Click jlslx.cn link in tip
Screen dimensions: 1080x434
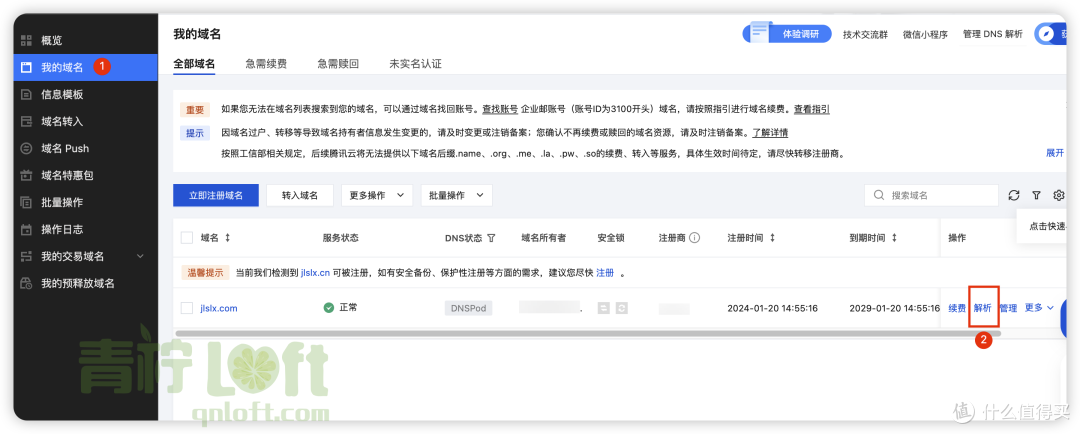[316, 273]
